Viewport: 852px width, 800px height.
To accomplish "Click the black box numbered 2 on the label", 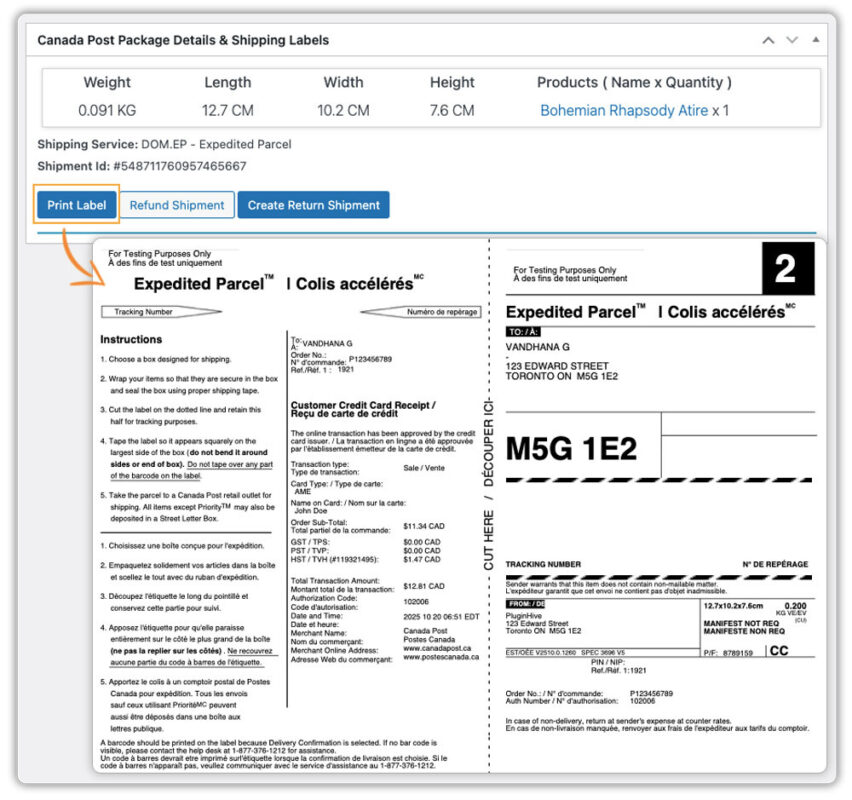I will tap(788, 268).
